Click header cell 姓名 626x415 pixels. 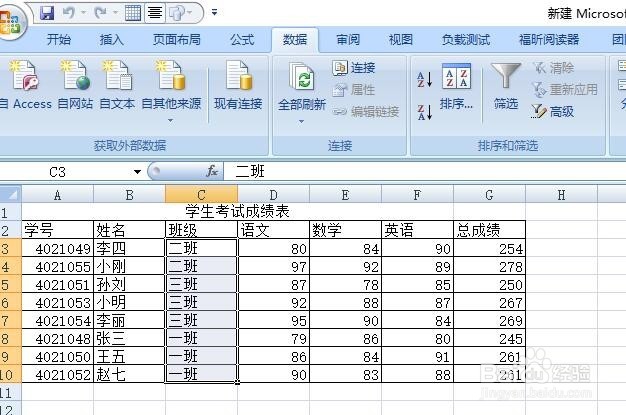click(x=129, y=230)
